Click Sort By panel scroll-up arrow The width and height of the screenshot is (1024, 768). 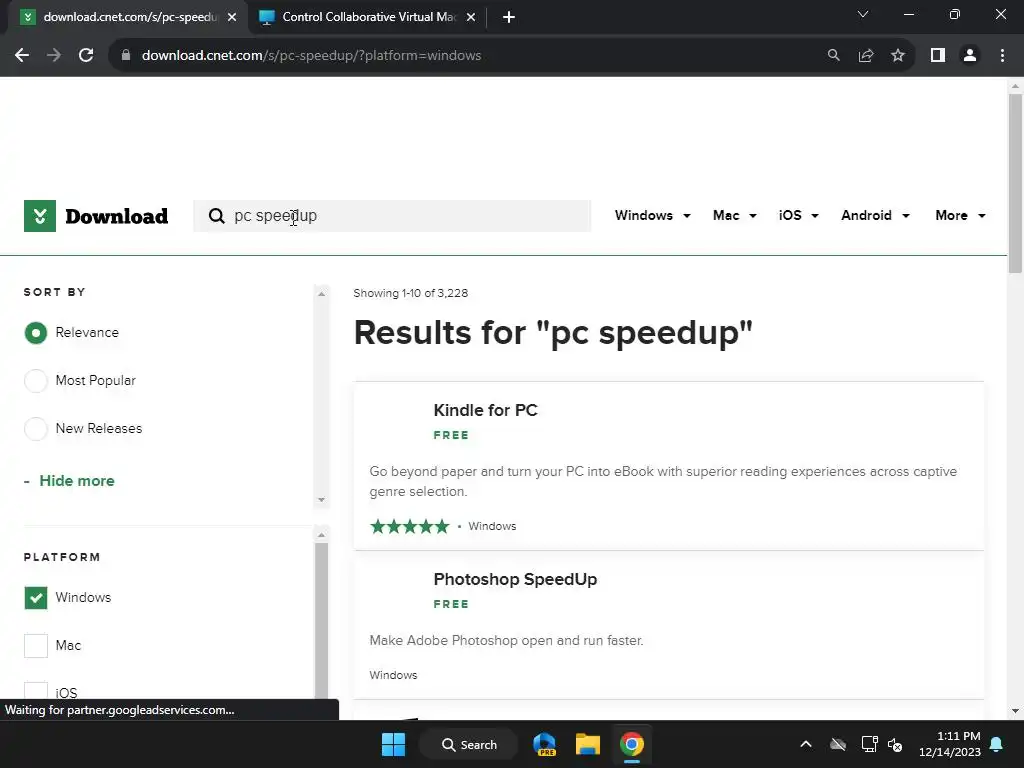321,294
